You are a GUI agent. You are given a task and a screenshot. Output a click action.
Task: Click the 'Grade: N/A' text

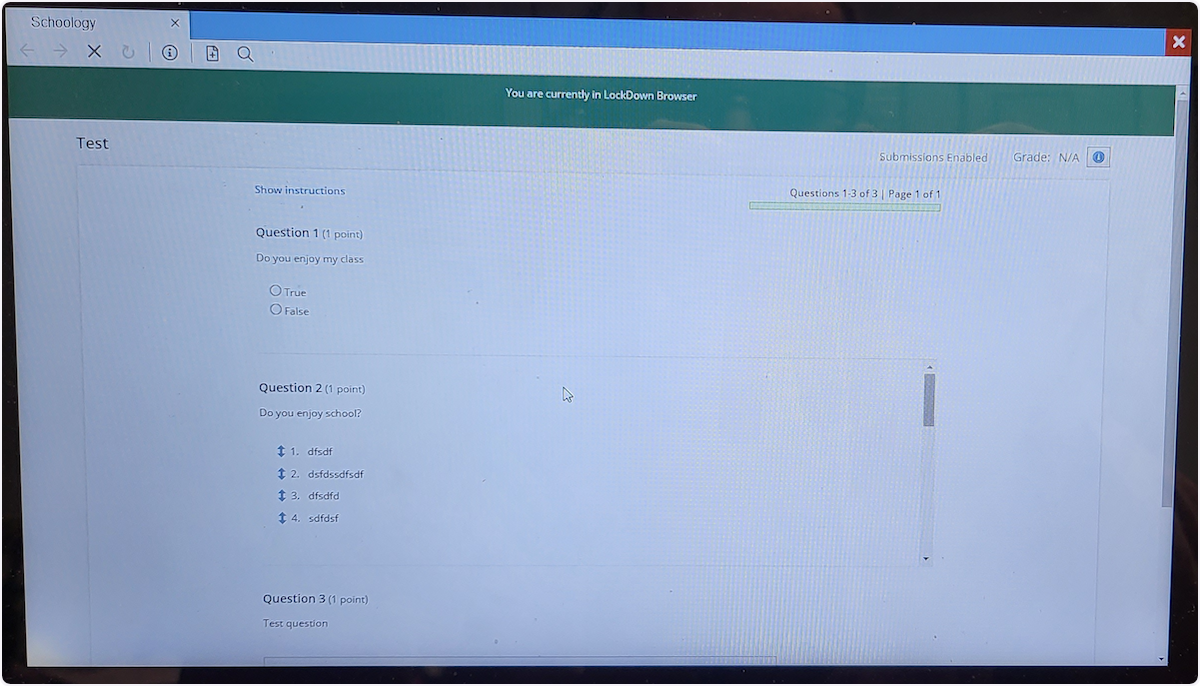(1046, 157)
